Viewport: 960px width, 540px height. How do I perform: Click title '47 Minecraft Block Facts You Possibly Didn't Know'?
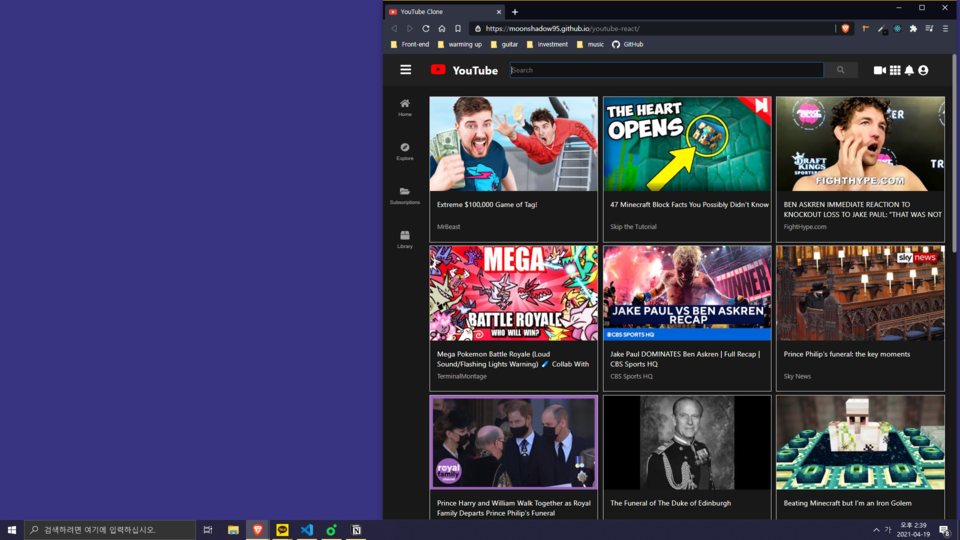point(689,204)
